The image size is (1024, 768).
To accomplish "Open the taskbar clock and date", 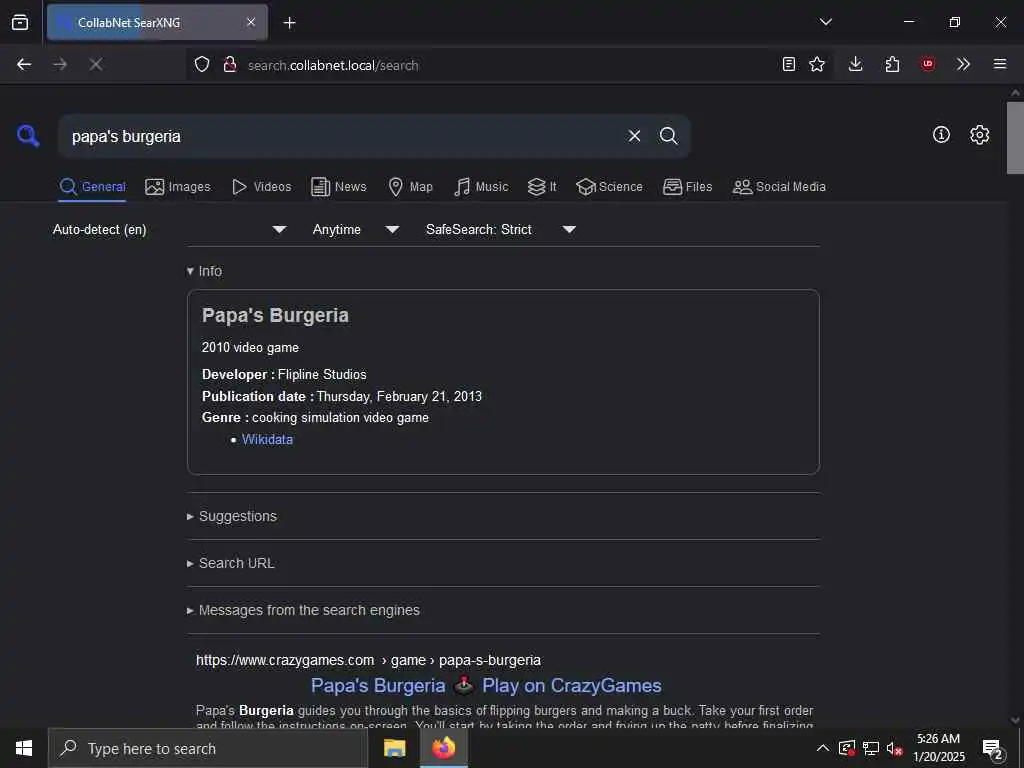I will 938,748.
